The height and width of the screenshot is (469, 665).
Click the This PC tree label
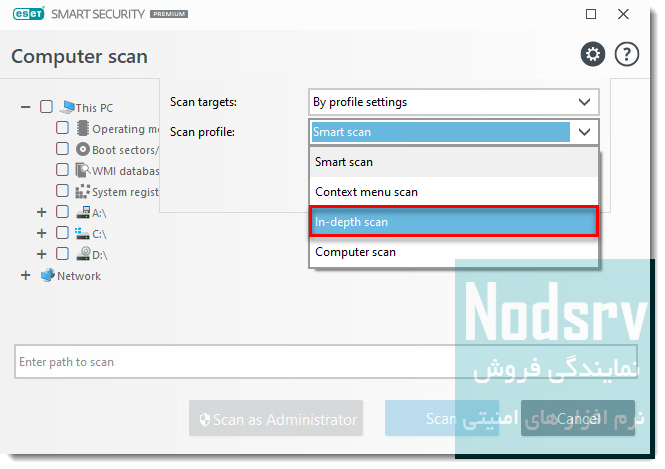(94, 108)
